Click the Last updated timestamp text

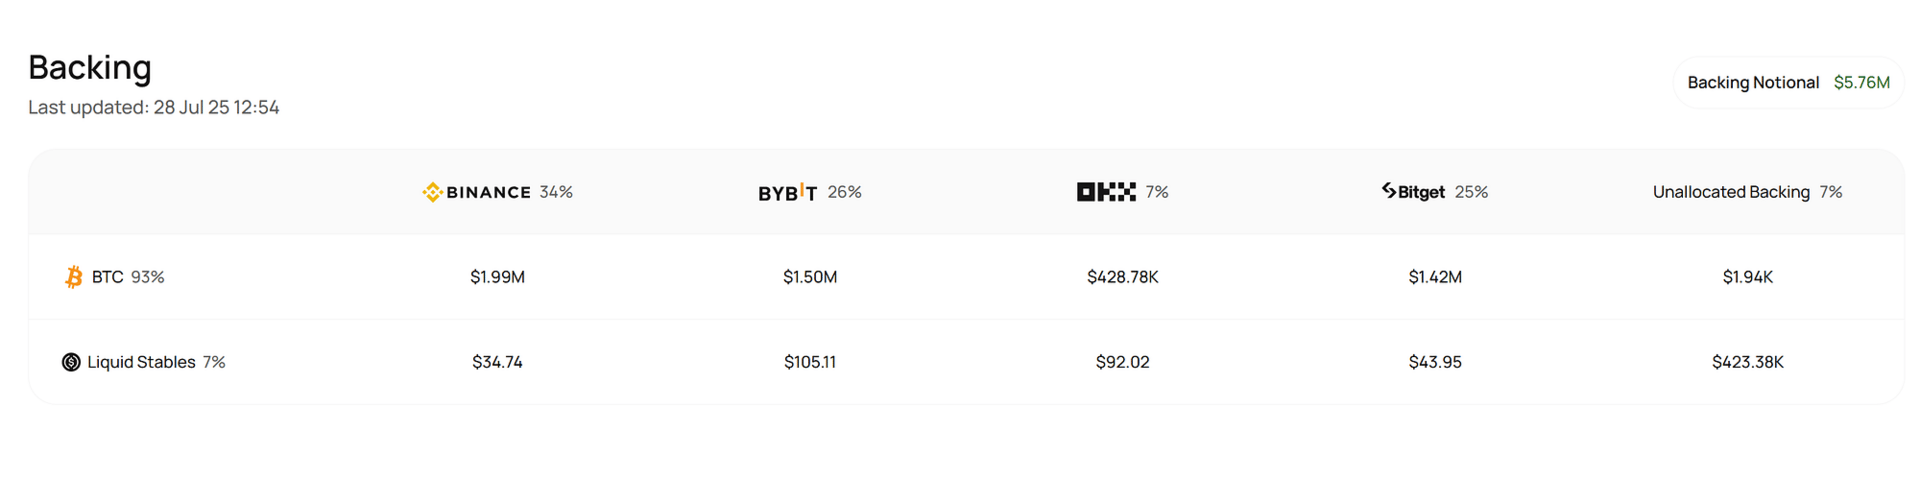tap(154, 107)
